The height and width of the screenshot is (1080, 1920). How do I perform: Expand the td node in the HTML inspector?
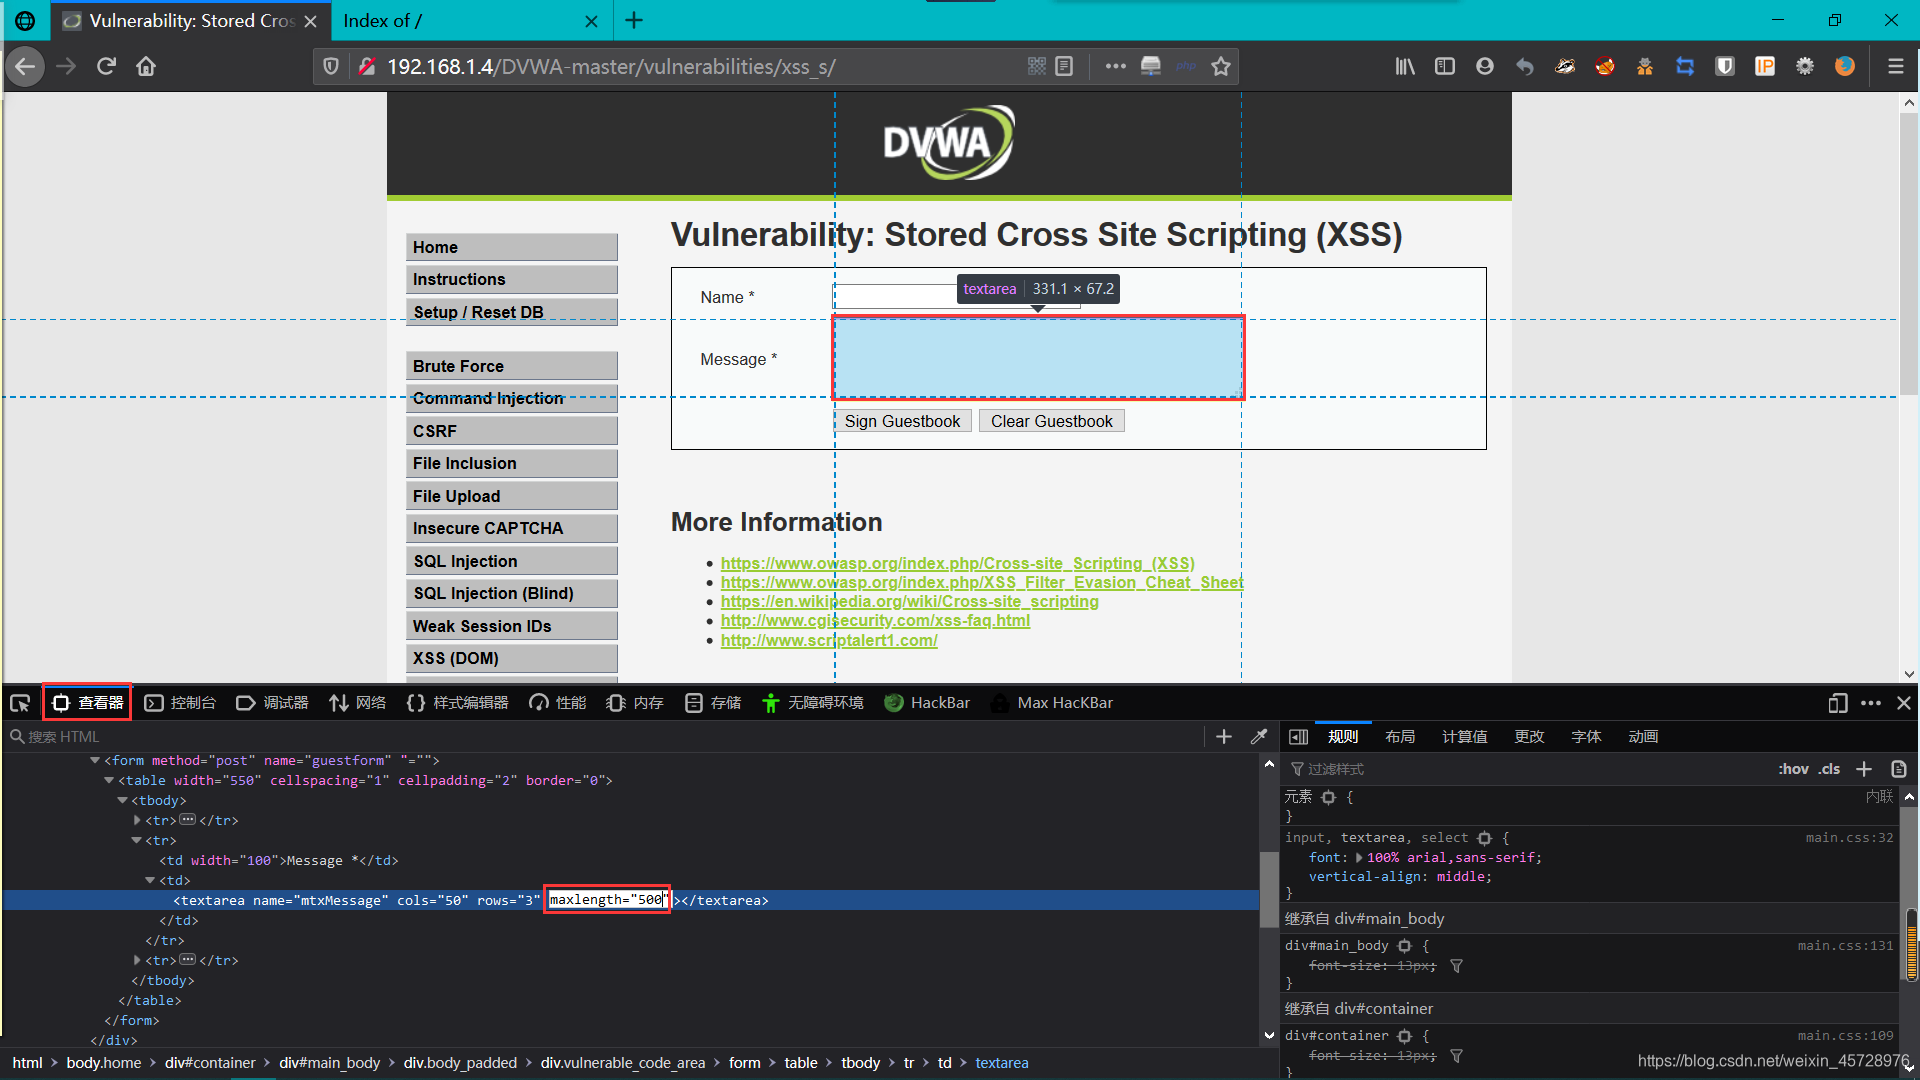pos(149,880)
